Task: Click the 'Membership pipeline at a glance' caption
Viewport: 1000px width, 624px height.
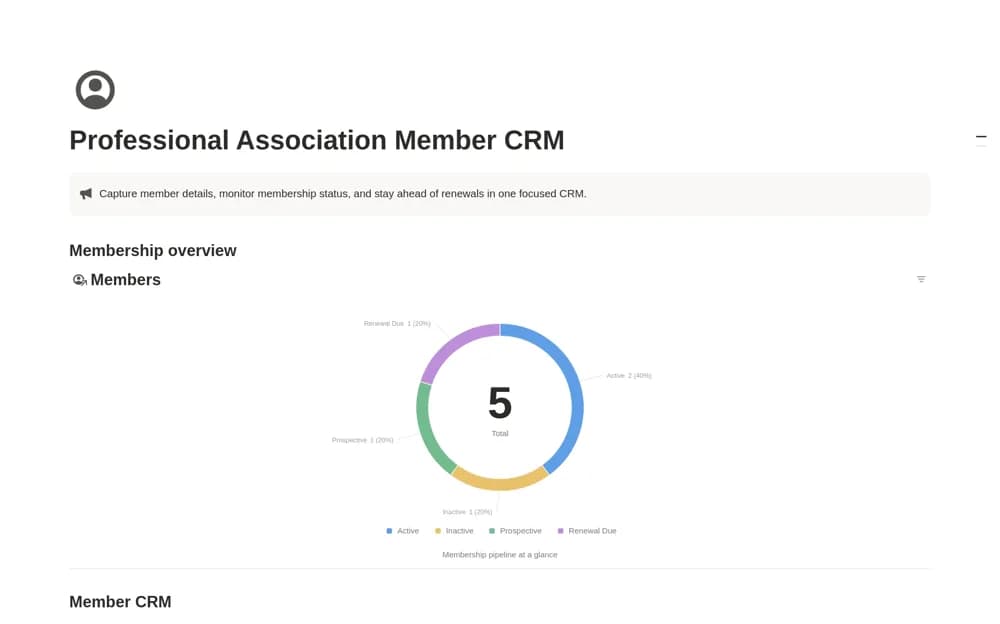Action: click(x=500, y=555)
